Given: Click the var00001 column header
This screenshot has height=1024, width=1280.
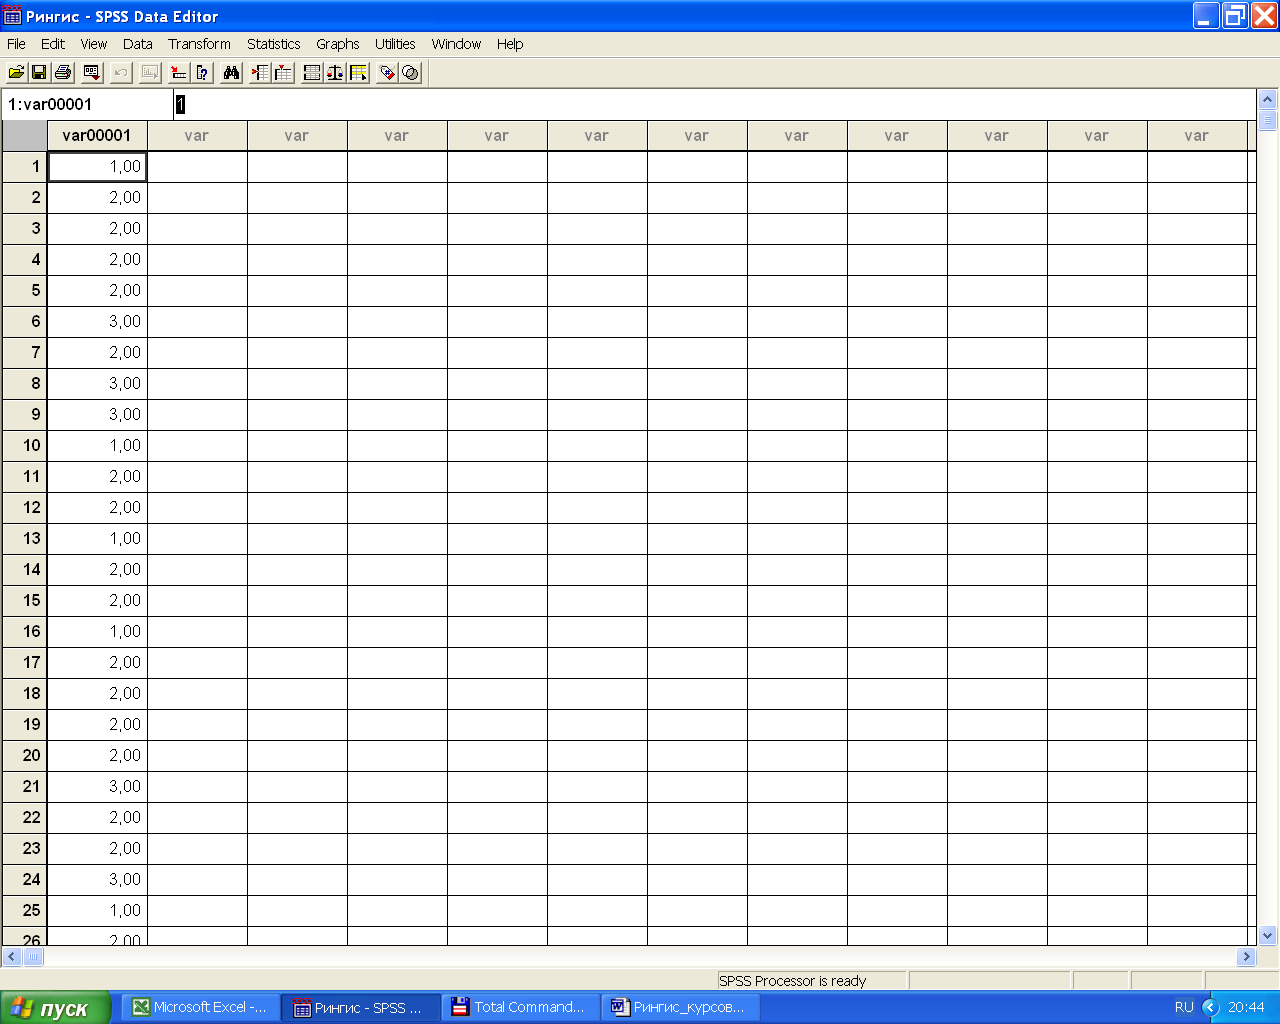Looking at the screenshot, I should click(97, 136).
